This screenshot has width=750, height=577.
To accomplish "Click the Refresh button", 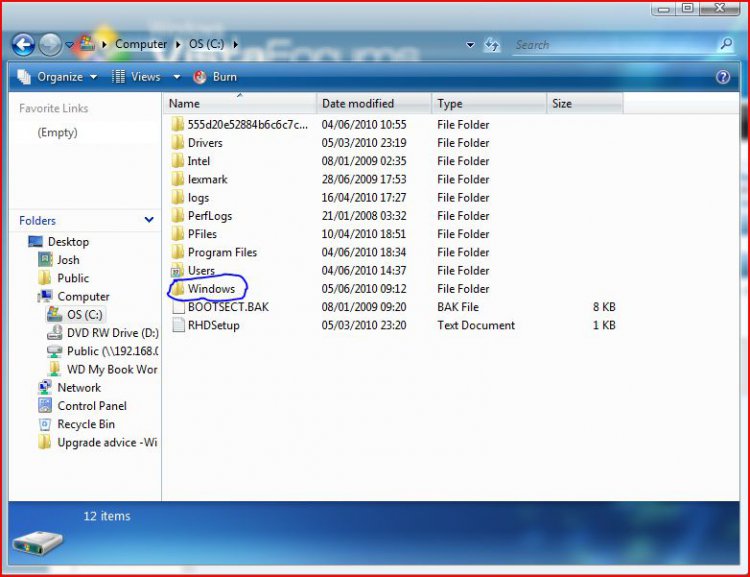I will pos(492,45).
